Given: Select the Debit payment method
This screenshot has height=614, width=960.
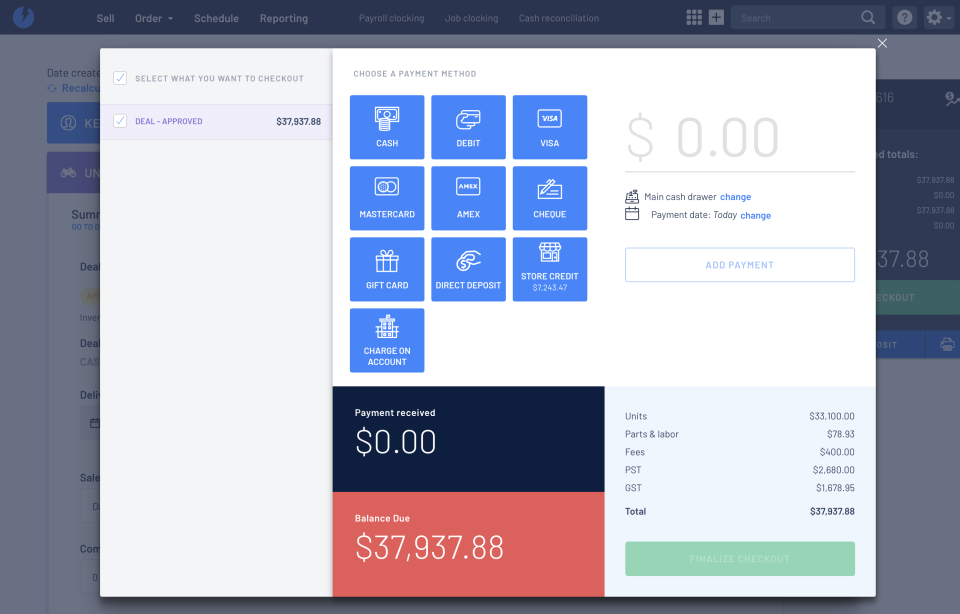Looking at the screenshot, I should [x=468, y=127].
